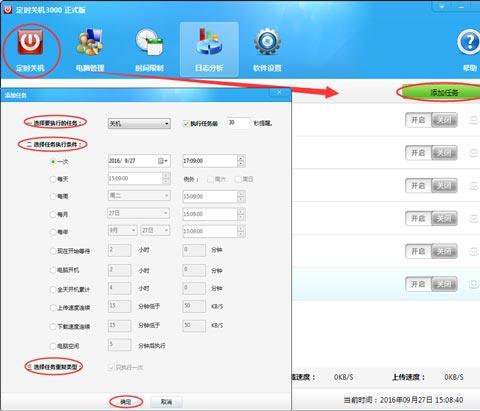Click the 上传速度： status label
480x411 pixels.
pyautogui.click(x=409, y=377)
